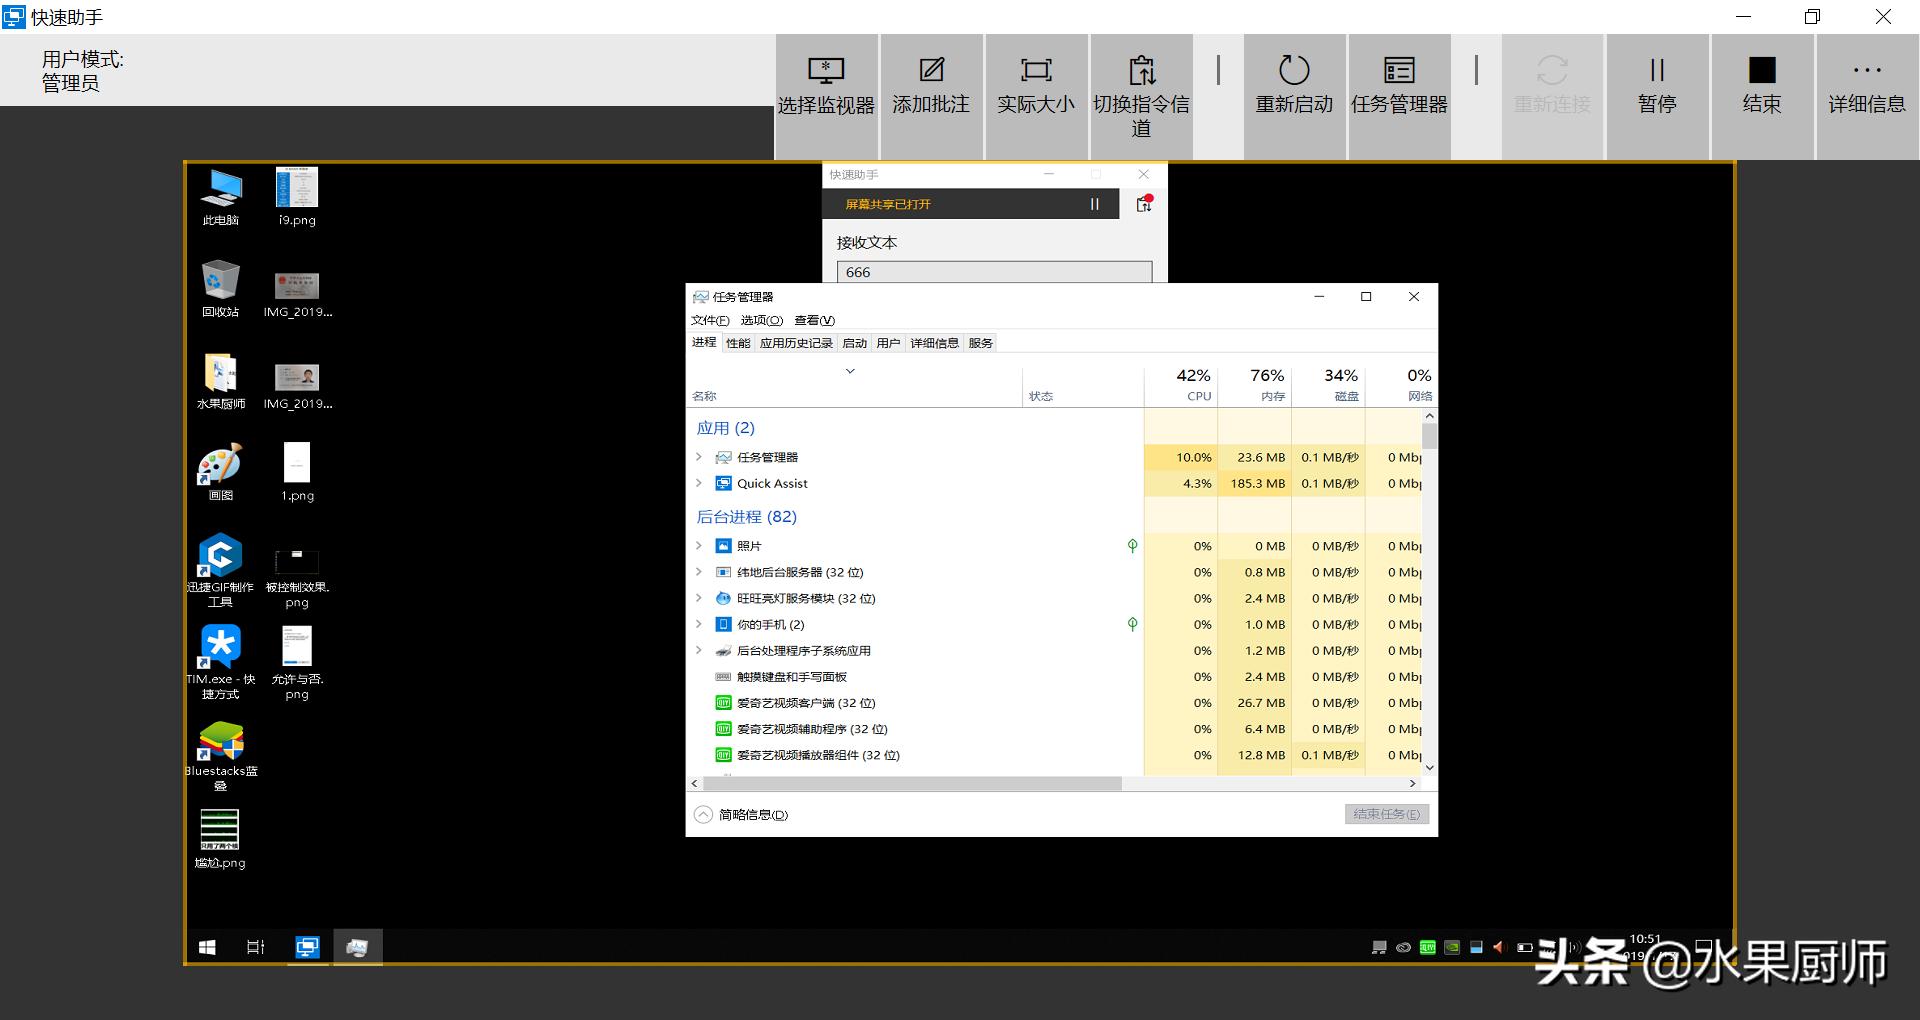Select the 接收文本 text field containing 666
Viewport: 1920px width, 1020px height.
[993, 271]
